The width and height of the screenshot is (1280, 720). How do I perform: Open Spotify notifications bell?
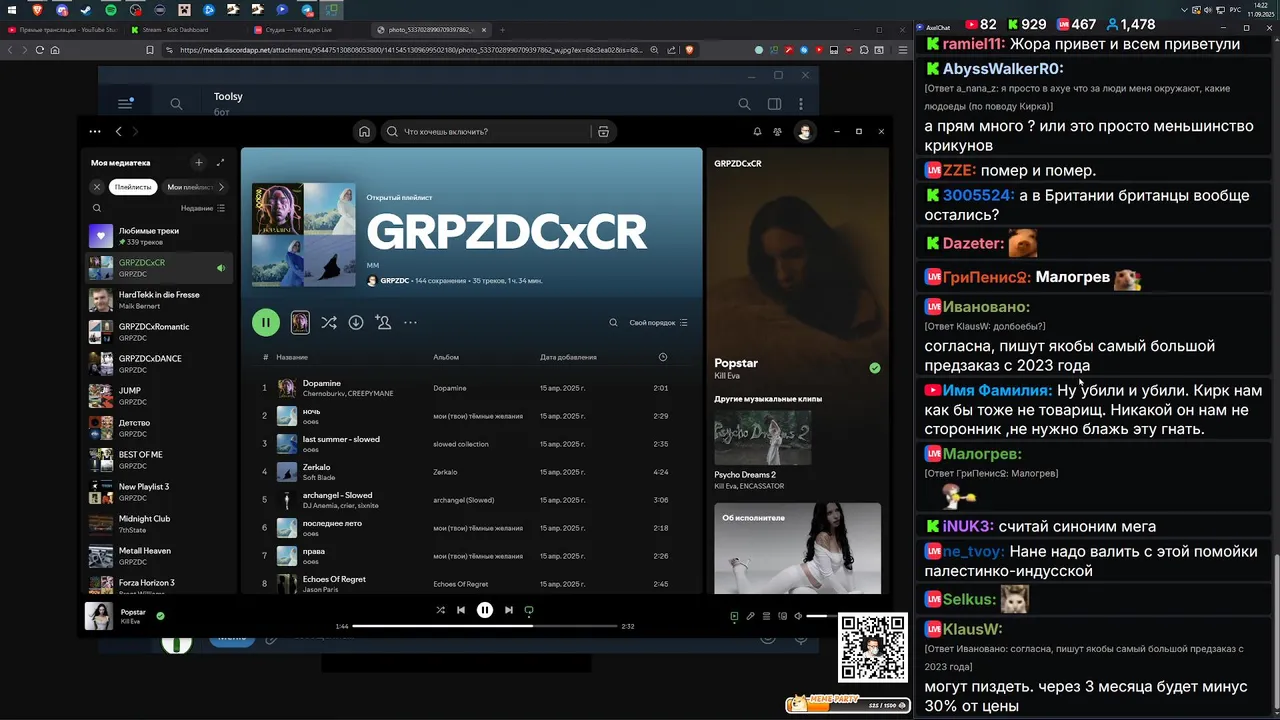(757, 131)
